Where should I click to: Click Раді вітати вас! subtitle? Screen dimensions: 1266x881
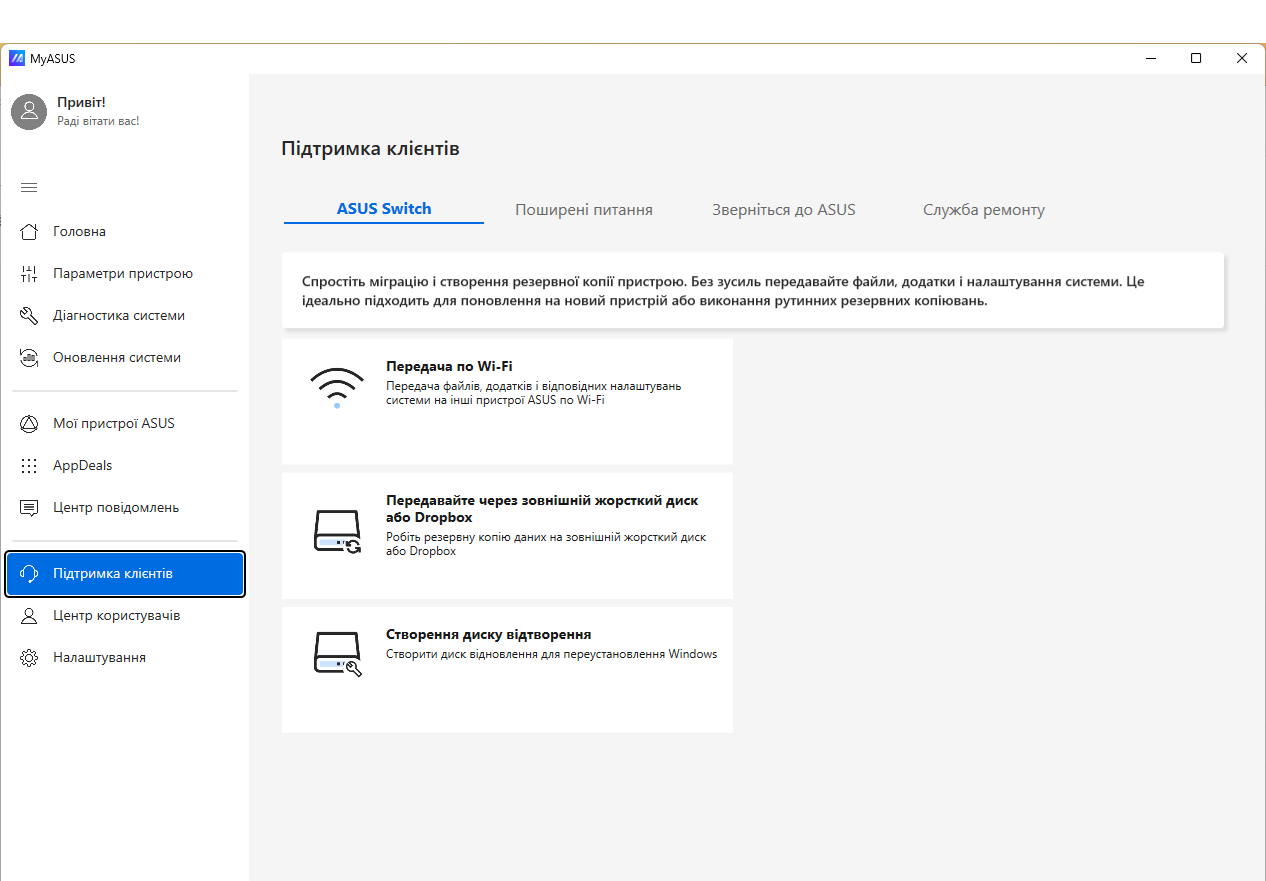98,121
